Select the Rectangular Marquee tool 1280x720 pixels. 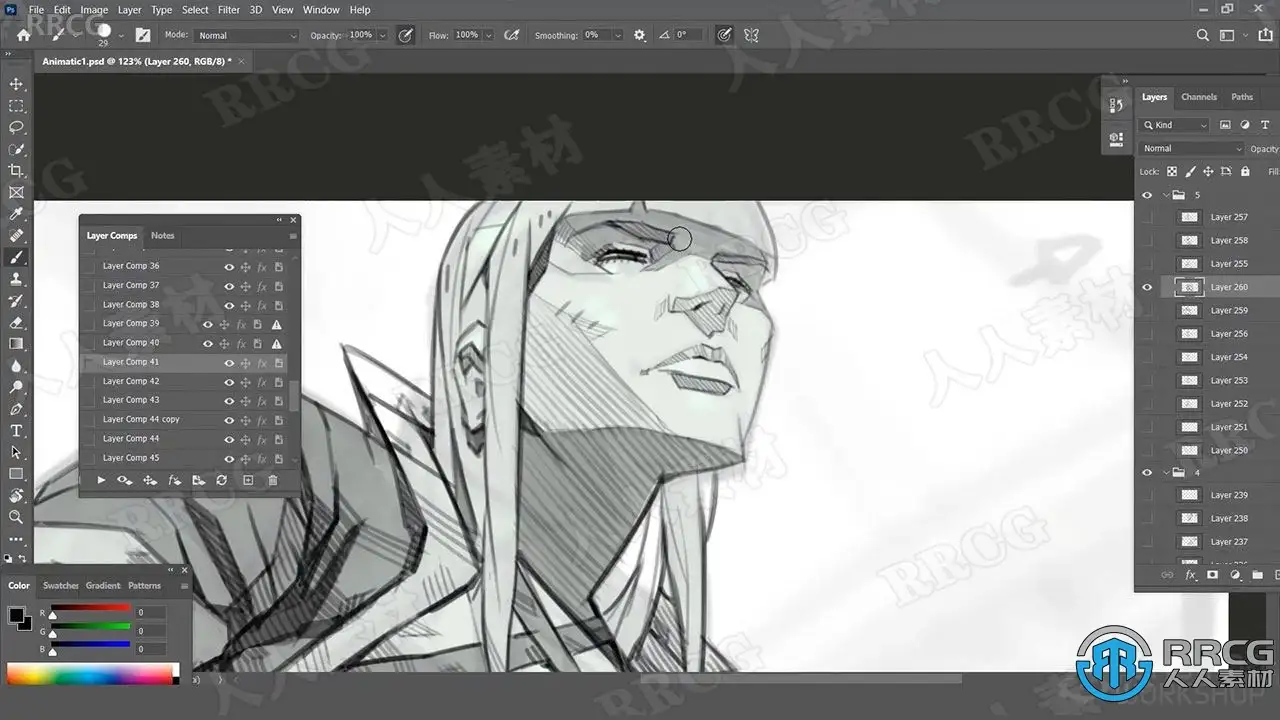(16, 106)
